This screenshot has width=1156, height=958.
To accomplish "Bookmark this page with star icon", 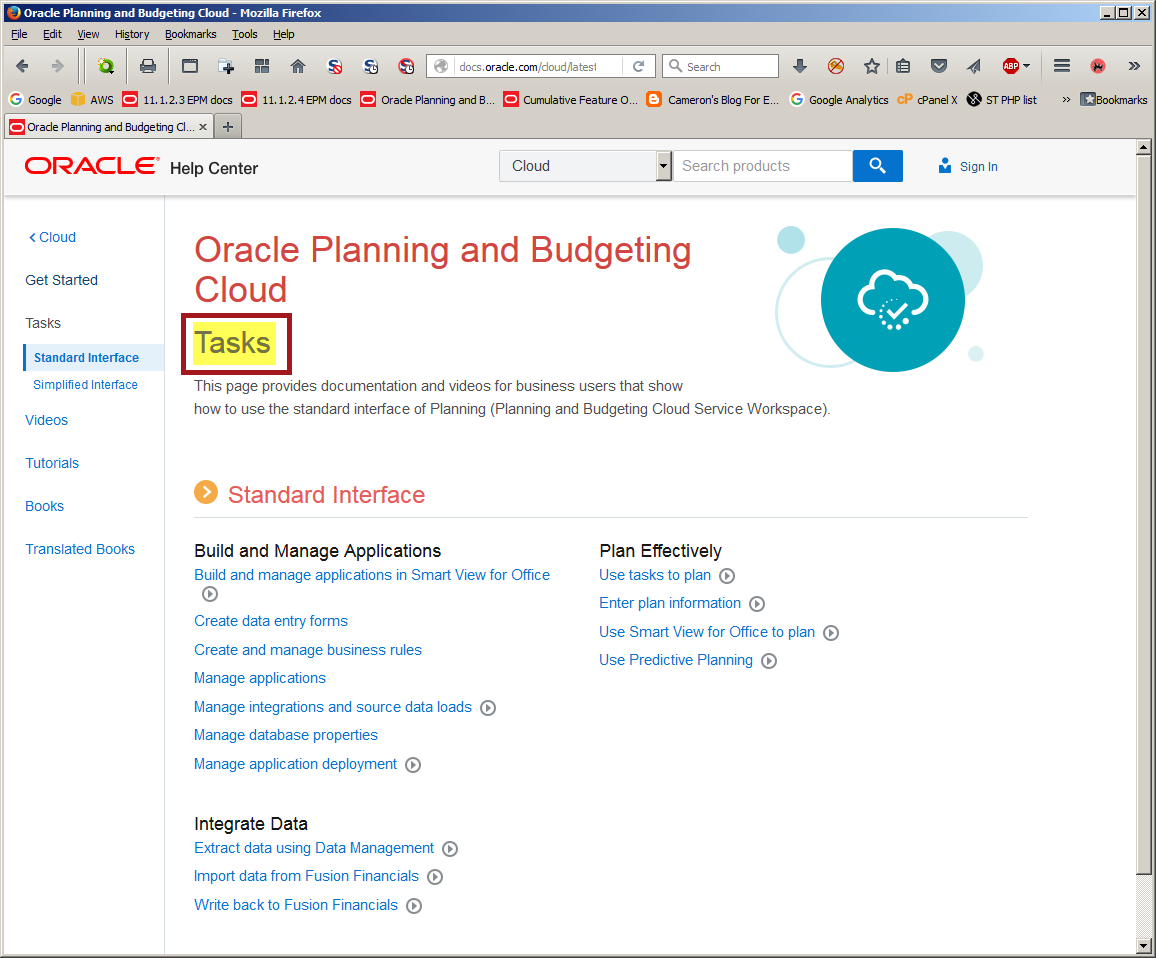I will (x=871, y=66).
